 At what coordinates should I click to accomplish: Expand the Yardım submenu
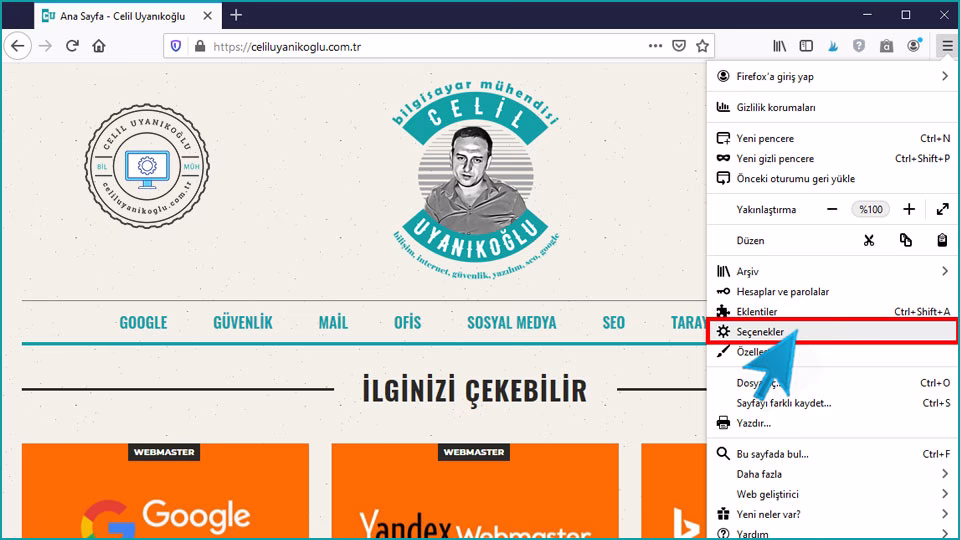coord(833,533)
